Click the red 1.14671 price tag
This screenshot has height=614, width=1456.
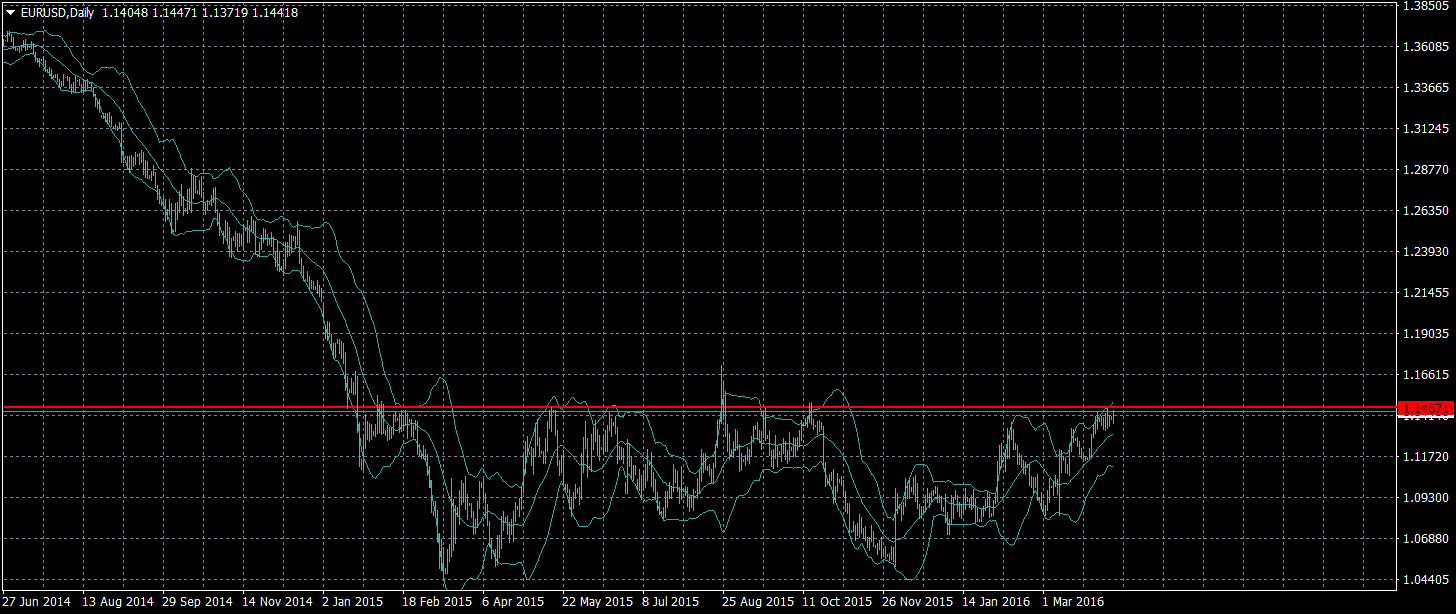[1425, 409]
